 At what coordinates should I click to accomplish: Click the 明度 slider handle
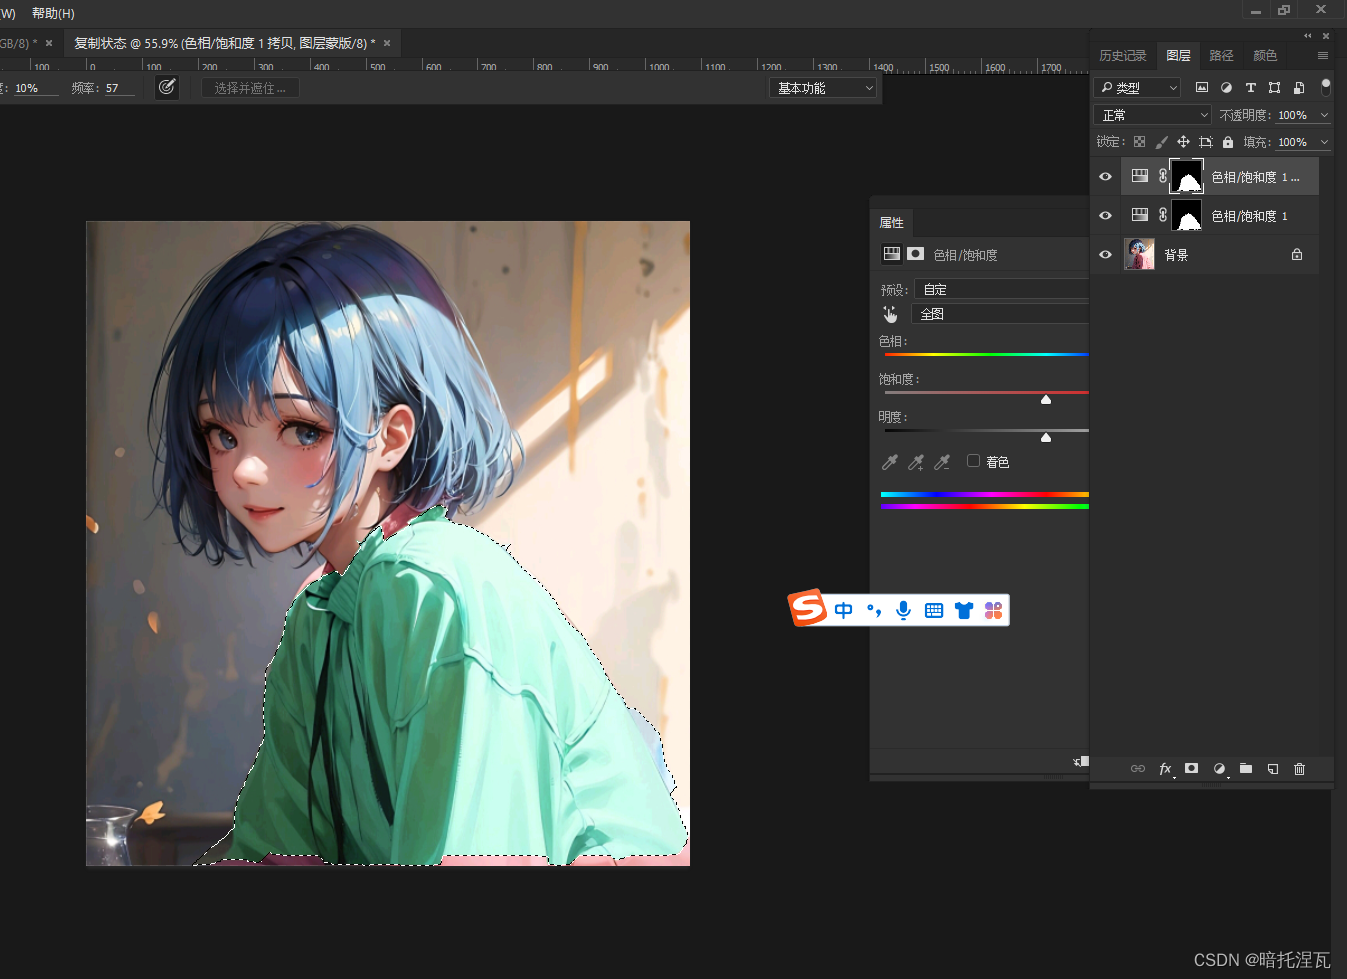(1046, 437)
